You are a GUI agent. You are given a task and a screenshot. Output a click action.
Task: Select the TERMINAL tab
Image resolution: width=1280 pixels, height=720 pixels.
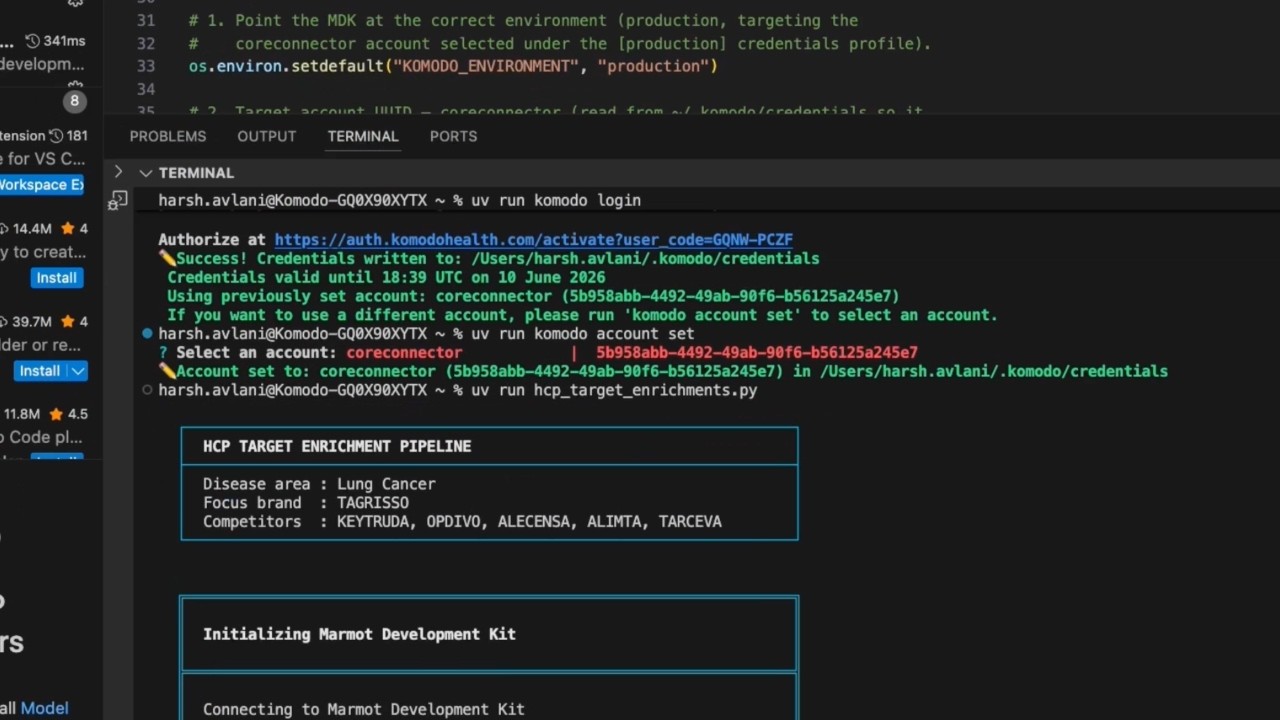tap(363, 136)
